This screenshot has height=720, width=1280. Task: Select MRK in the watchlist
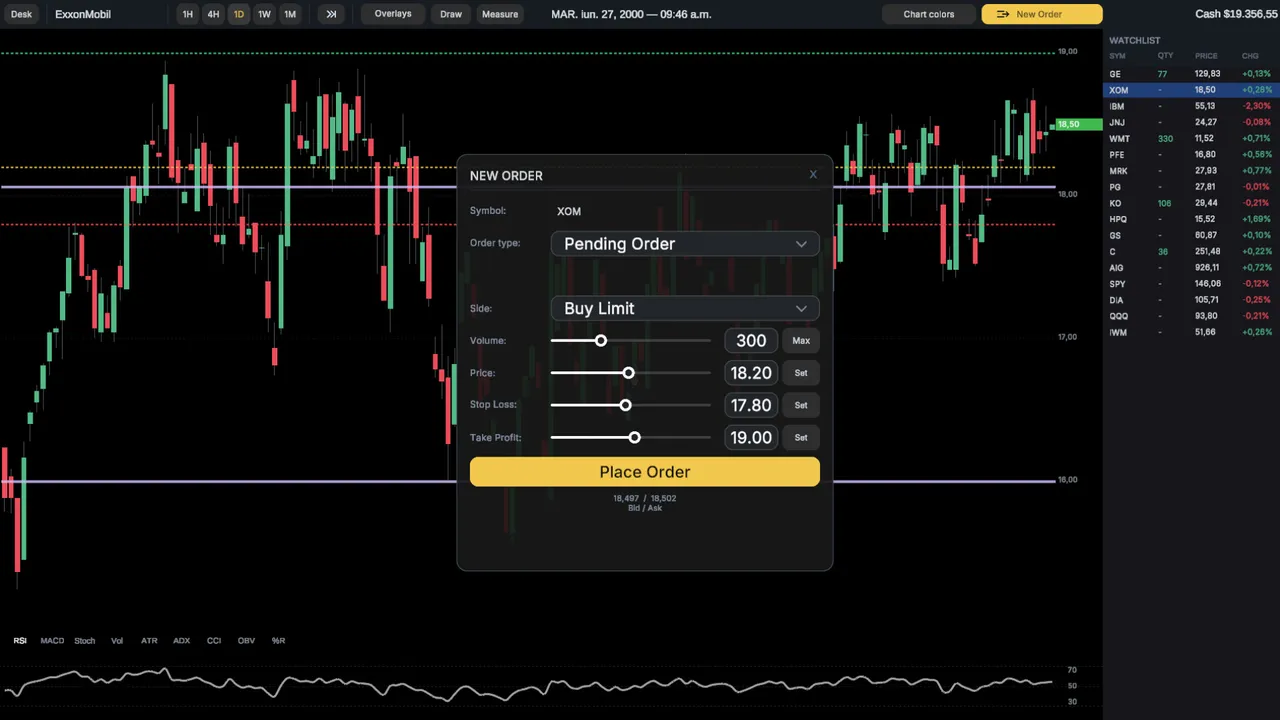[1191, 171]
